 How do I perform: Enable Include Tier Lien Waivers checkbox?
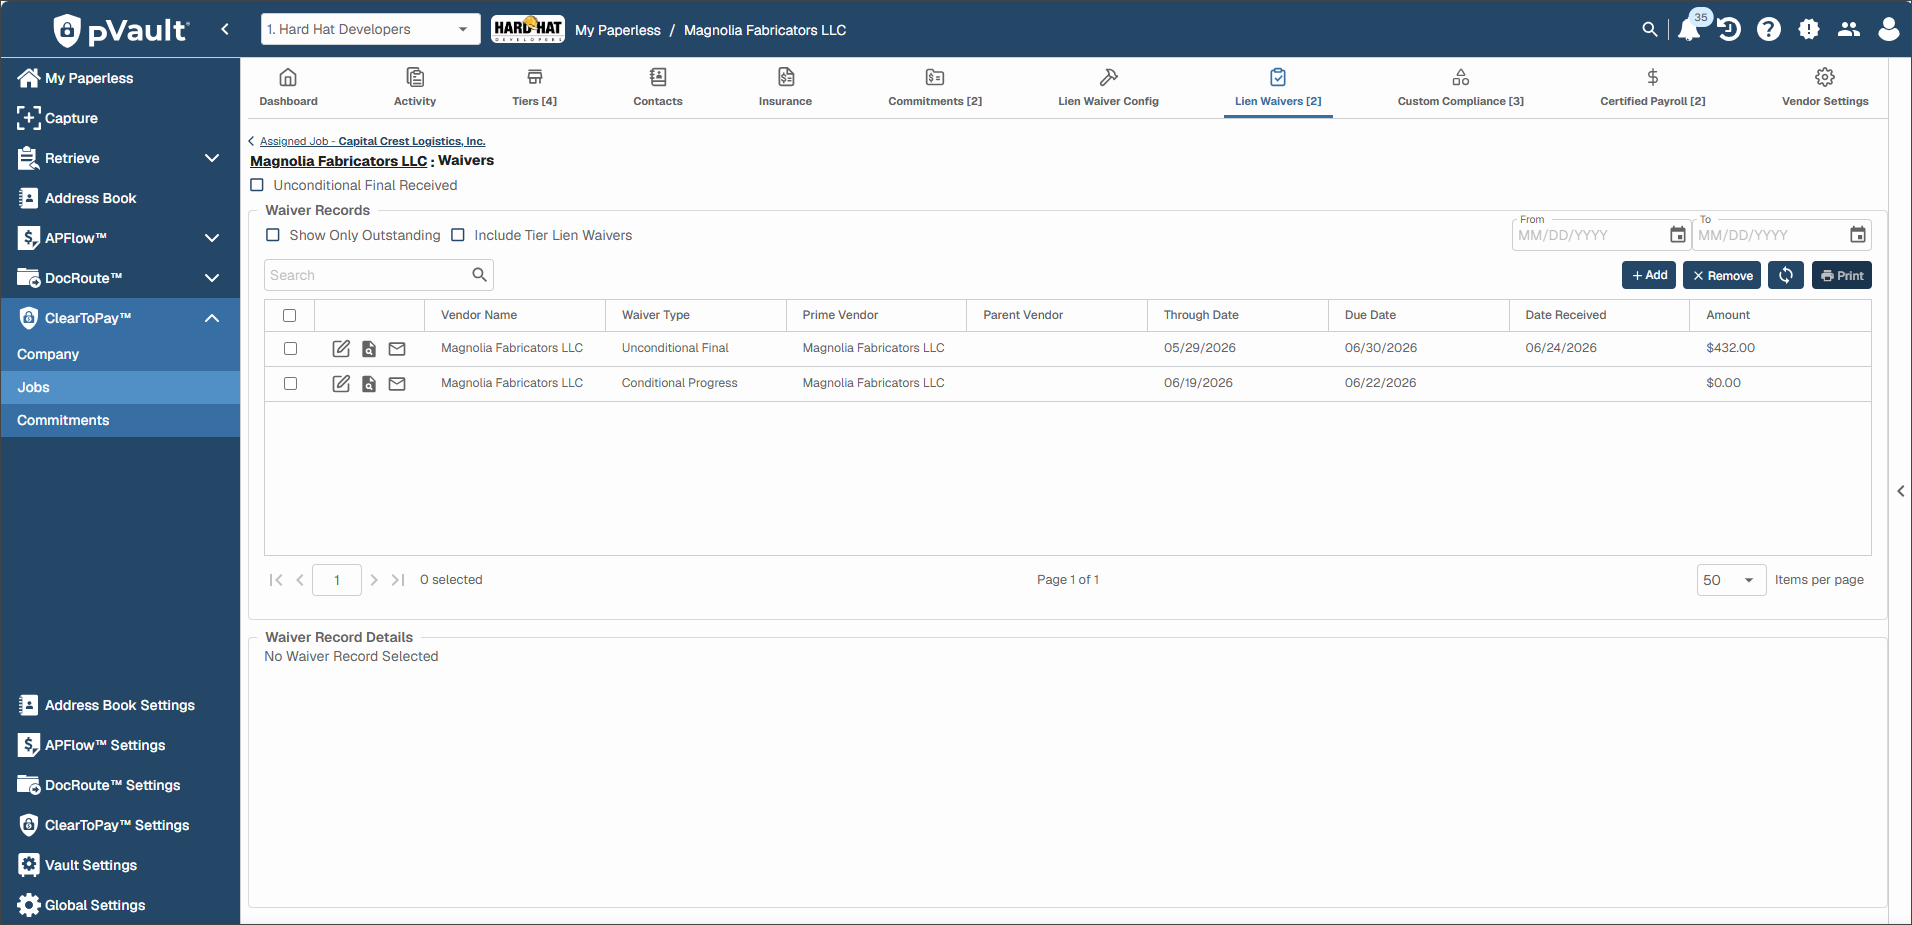(x=458, y=235)
